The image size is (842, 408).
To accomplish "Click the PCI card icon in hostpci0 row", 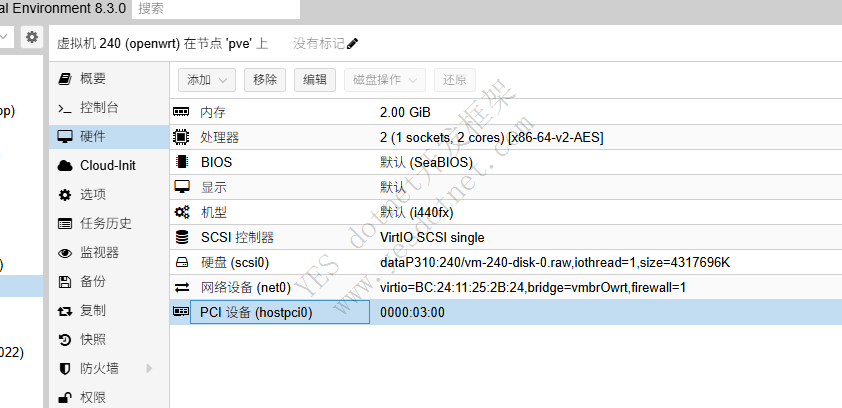I will pos(180,311).
